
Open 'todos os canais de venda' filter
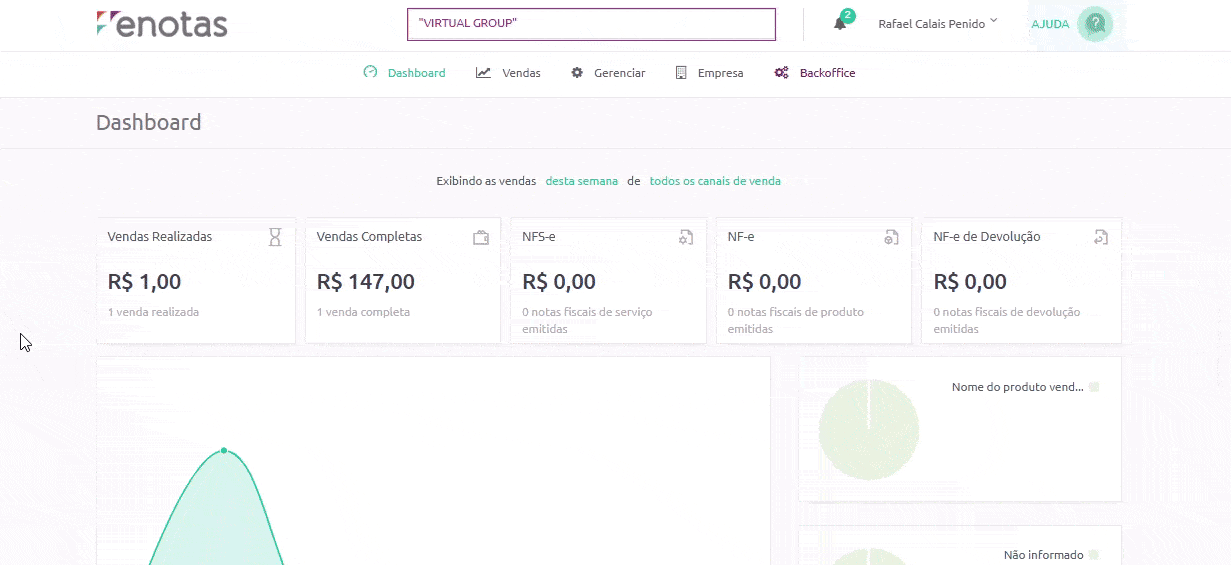coord(715,181)
